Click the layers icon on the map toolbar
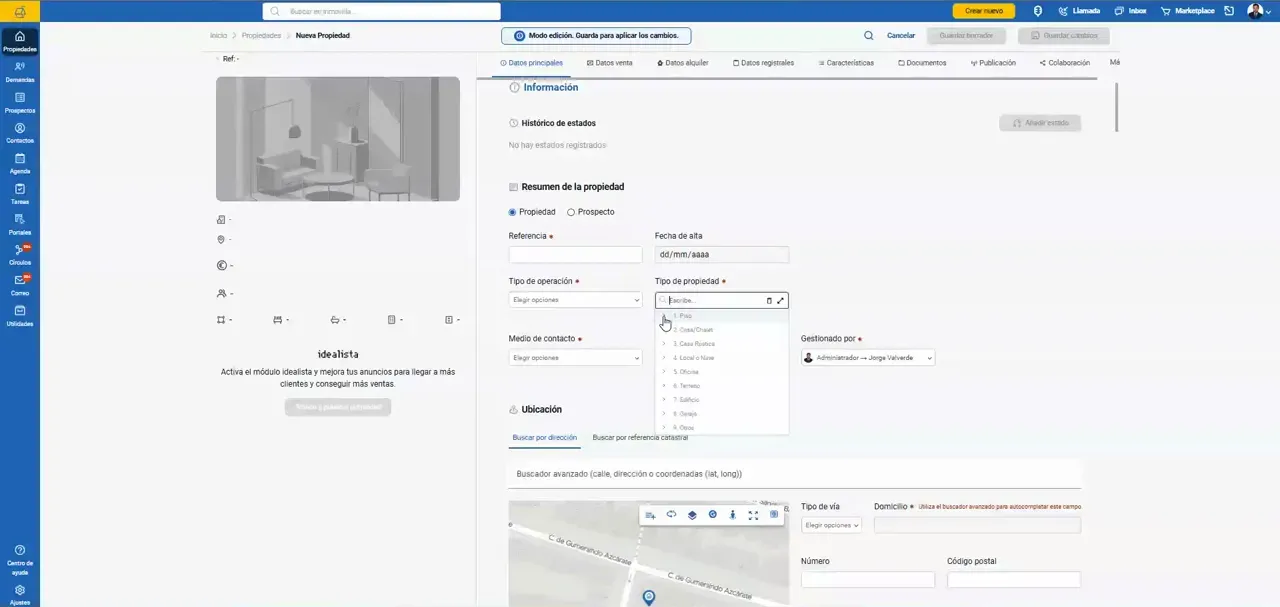This screenshot has height=607, width=1280. (x=692, y=515)
